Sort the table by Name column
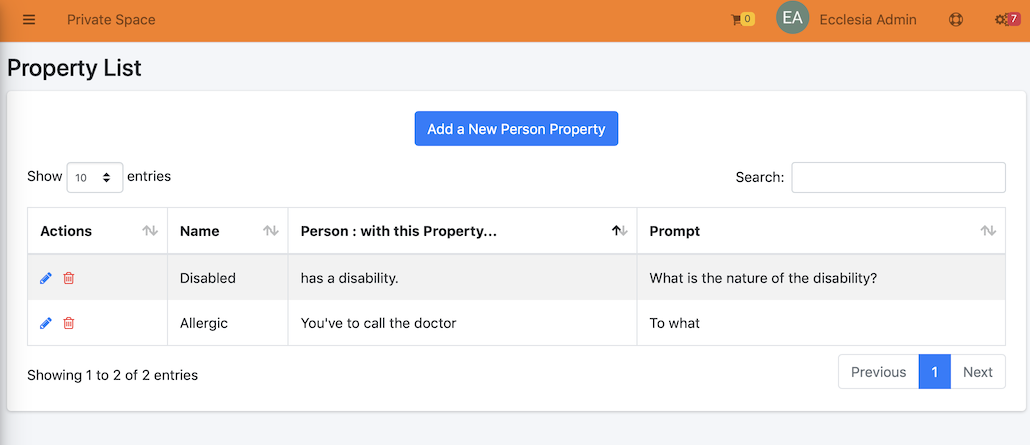This screenshot has height=445, width=1030. [x=227, y=231]
